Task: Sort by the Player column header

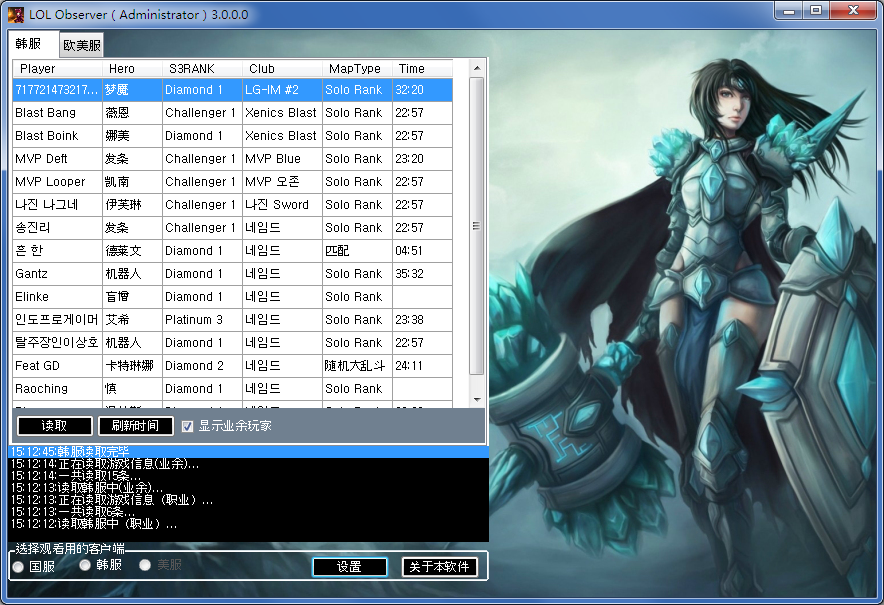Action: tap(58, 68)
